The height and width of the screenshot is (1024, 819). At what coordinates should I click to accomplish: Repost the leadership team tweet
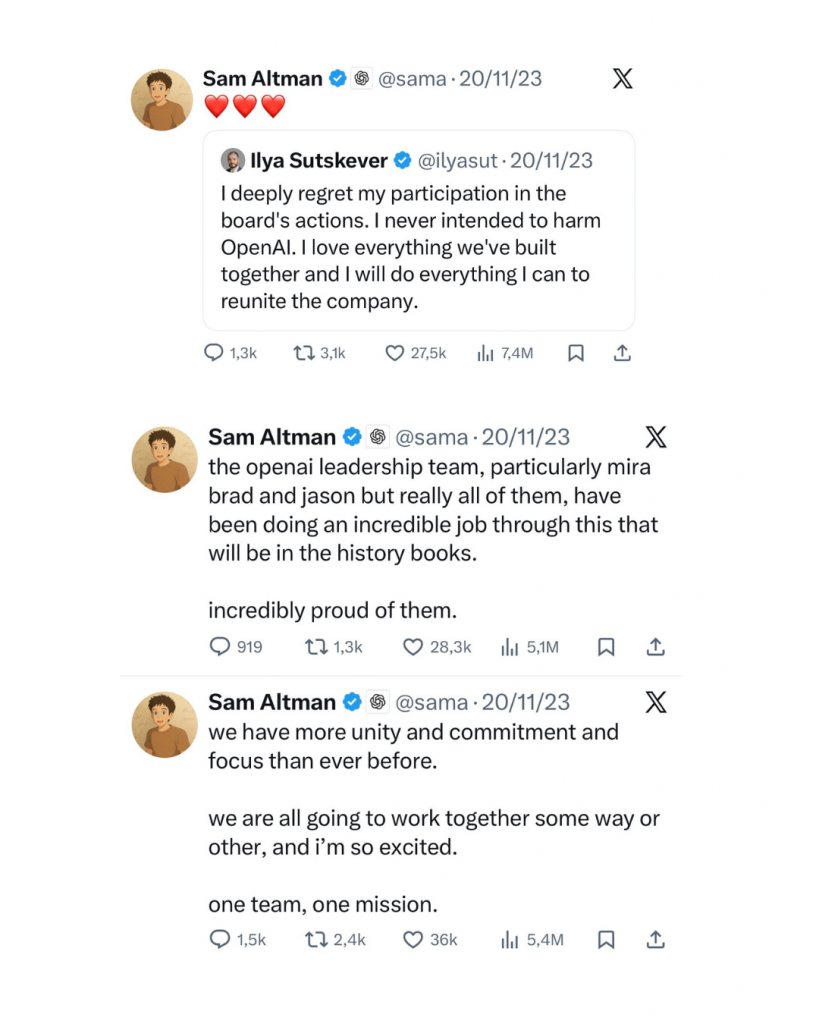click(315, 647)
